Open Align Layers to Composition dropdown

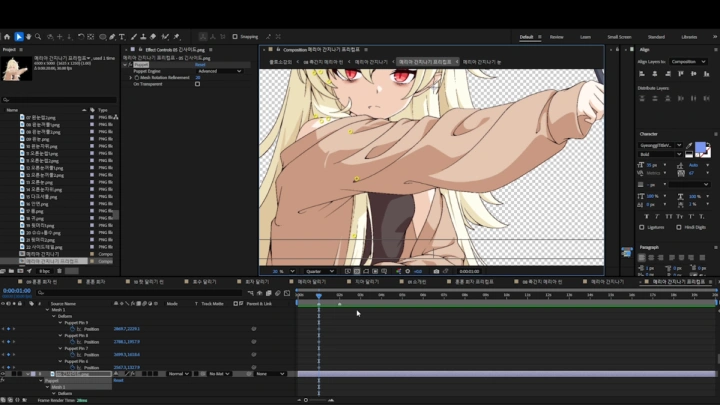pyautogui.click(x=688, y=62)
